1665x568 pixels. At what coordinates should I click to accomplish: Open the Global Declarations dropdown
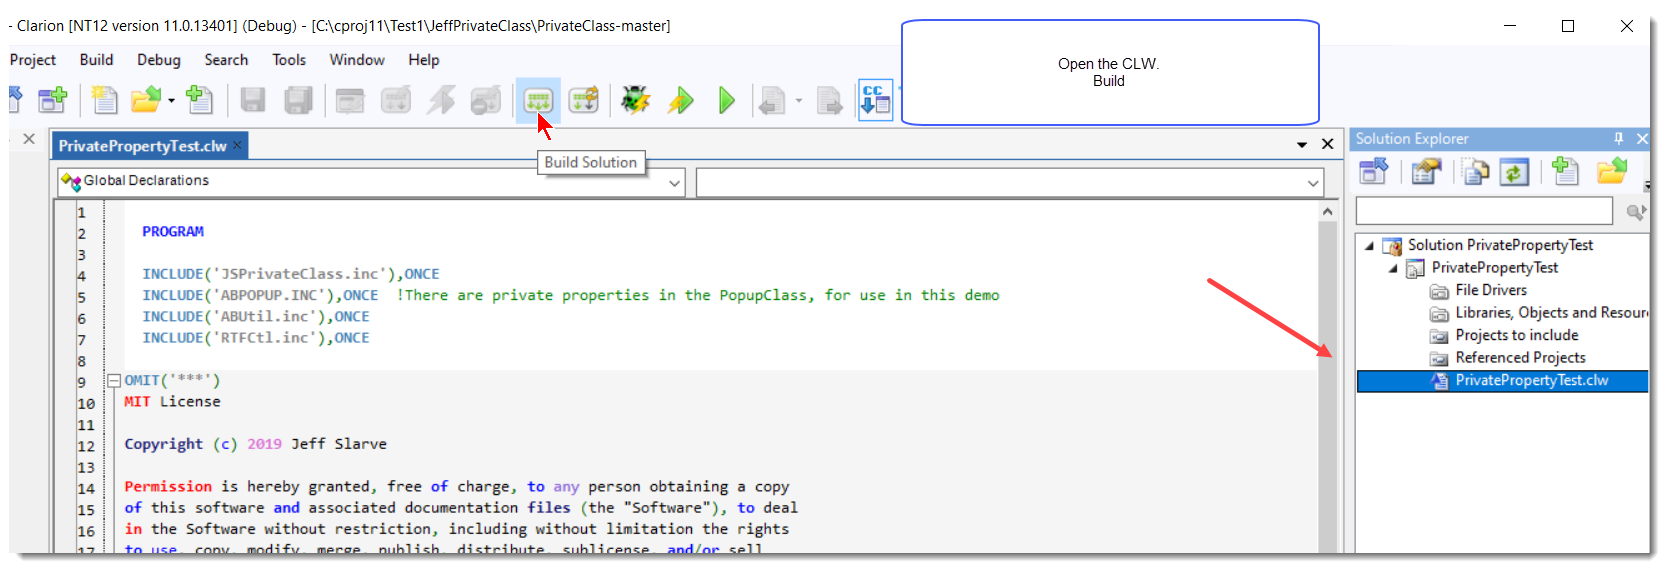coord(674,182)
